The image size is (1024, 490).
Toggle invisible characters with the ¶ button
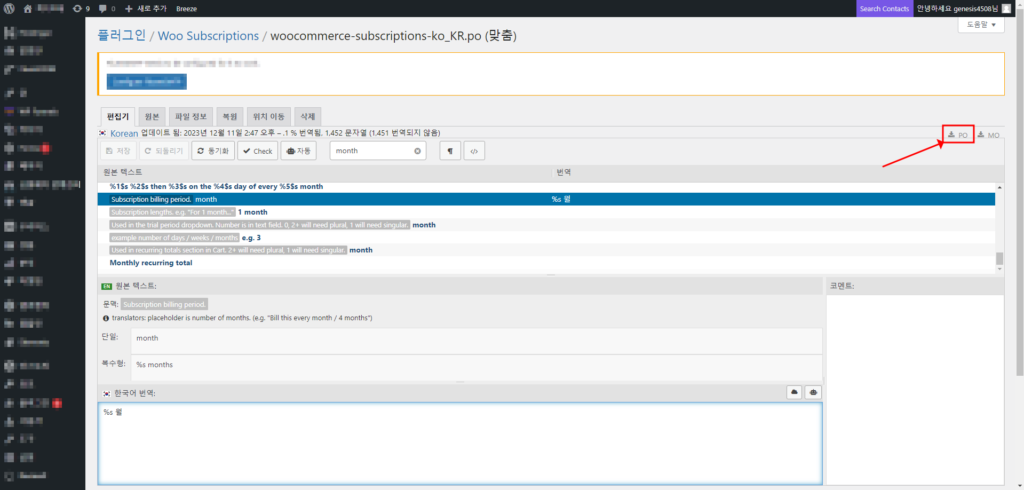point(450,151)
